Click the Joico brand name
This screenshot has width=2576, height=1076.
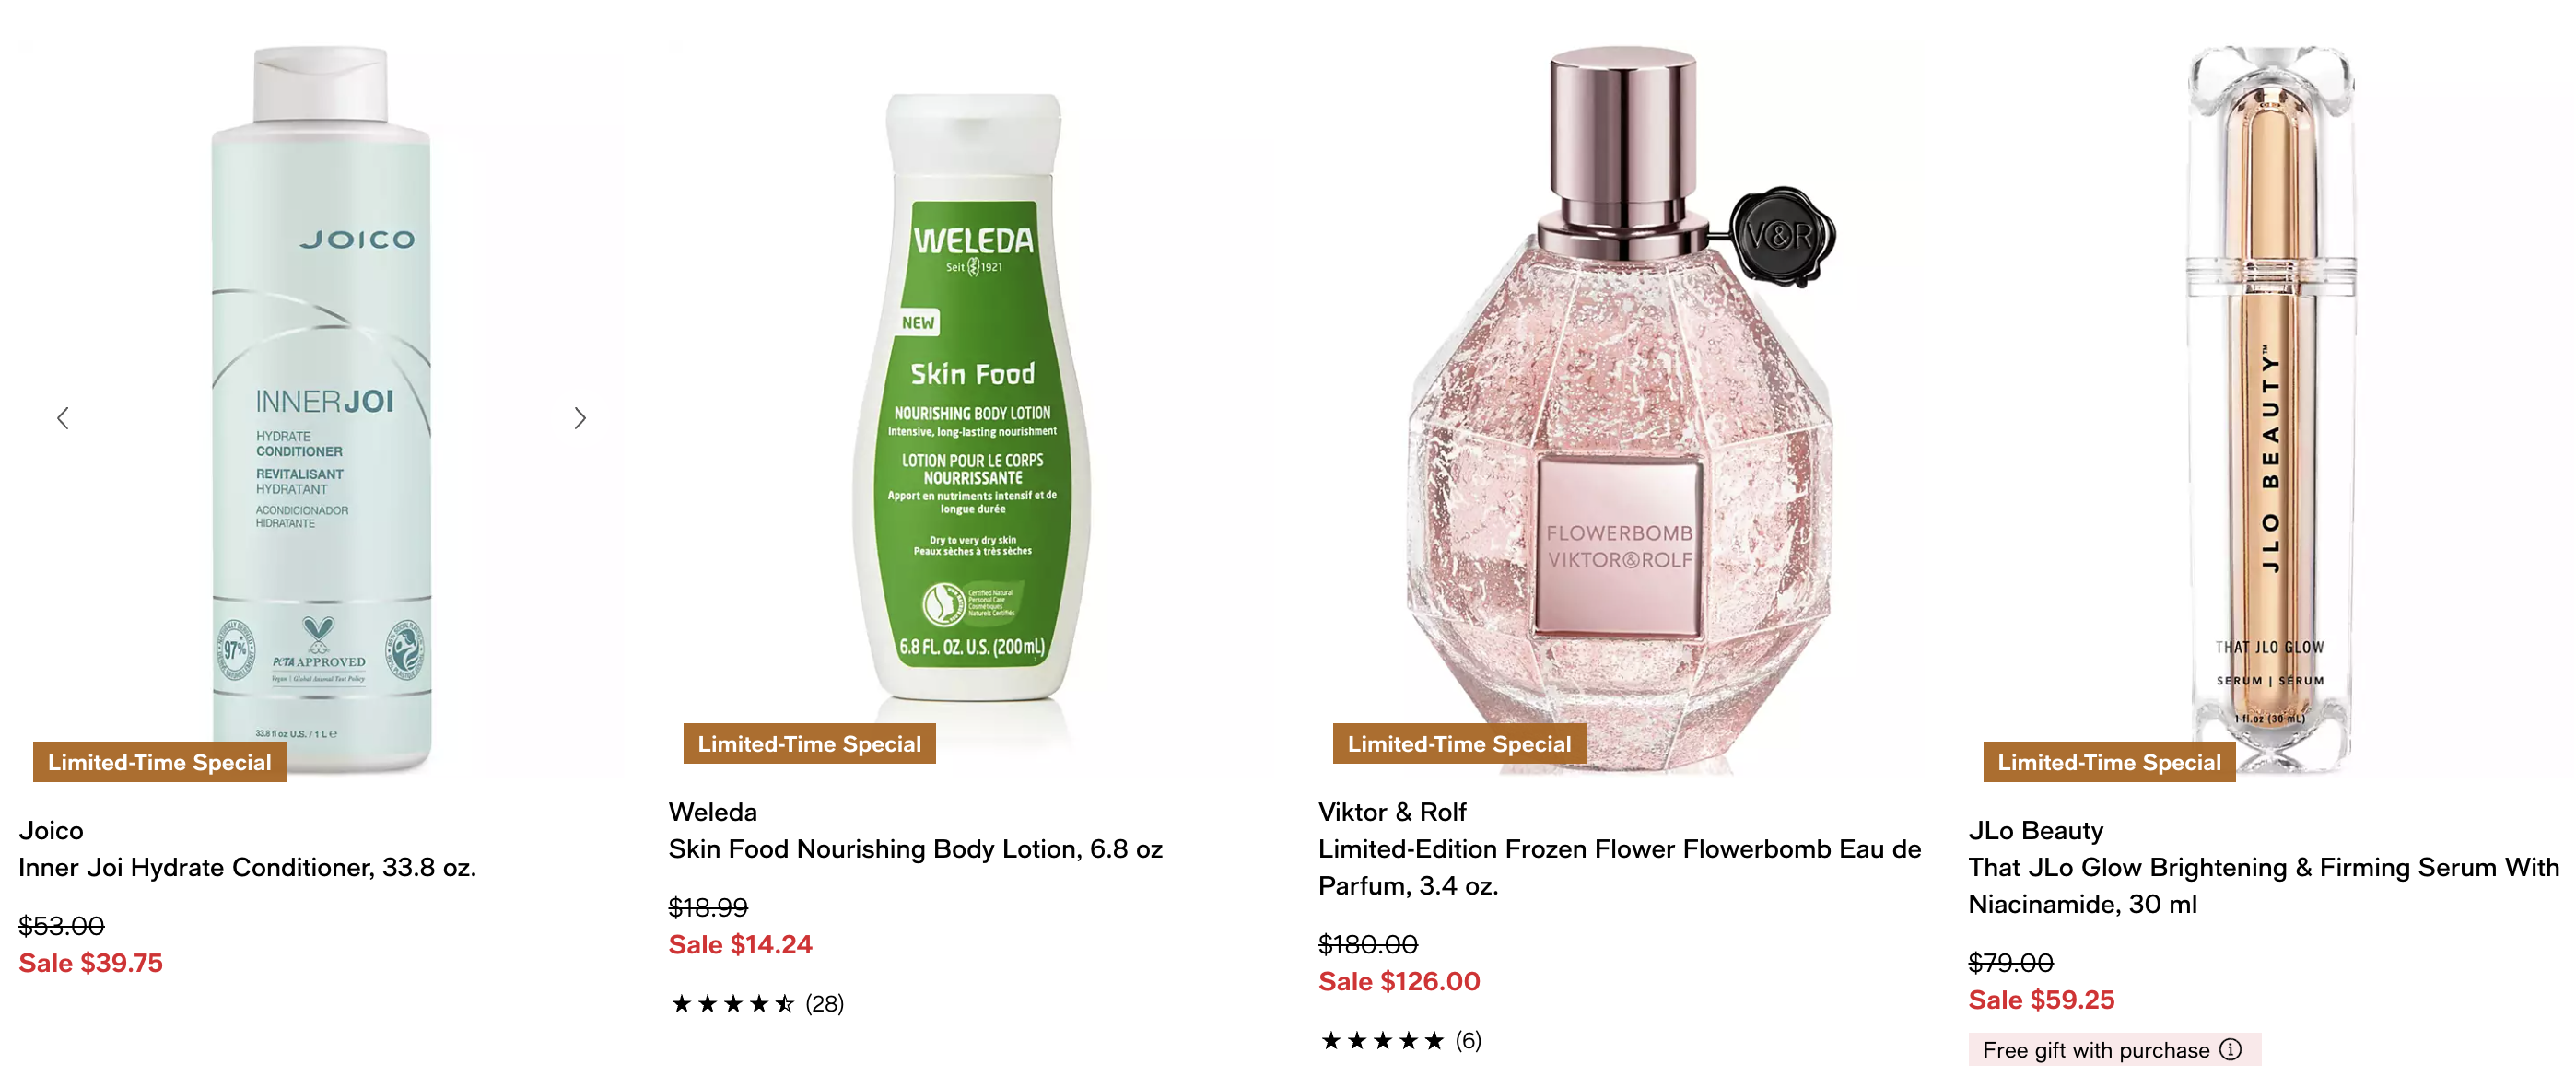click(x=51, y=830)
